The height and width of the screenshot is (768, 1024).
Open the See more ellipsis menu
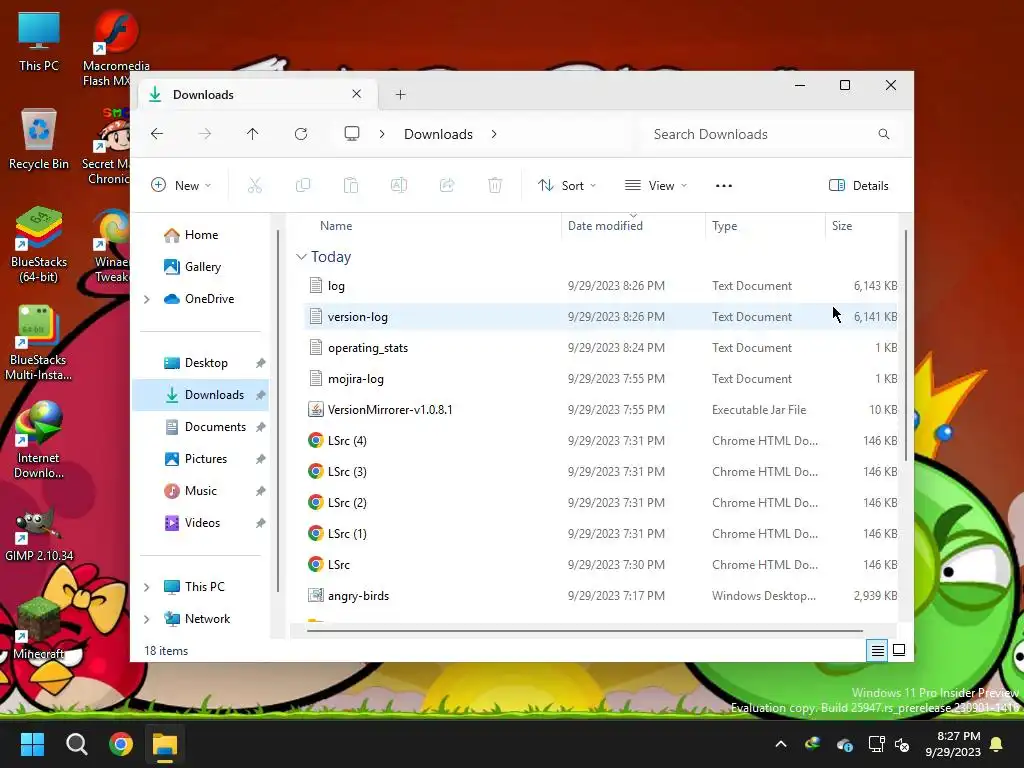tap(724, 185)
